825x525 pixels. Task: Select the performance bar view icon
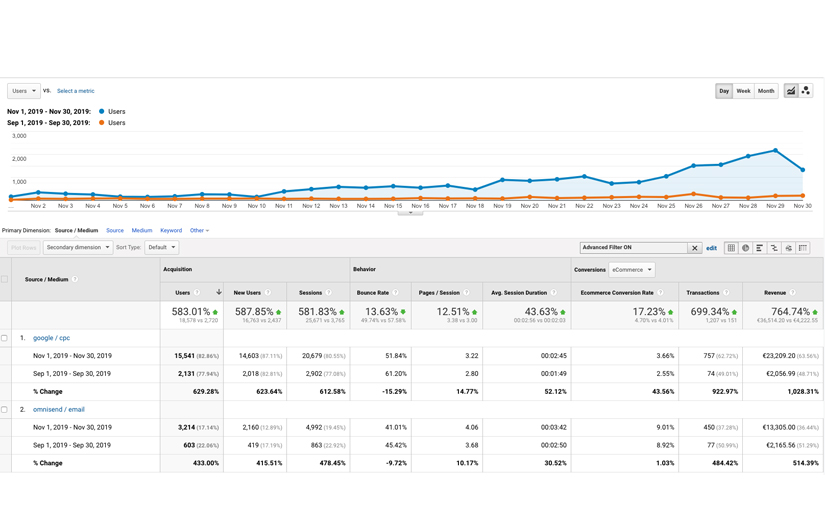pyautogui.click(x=759, y=248)
